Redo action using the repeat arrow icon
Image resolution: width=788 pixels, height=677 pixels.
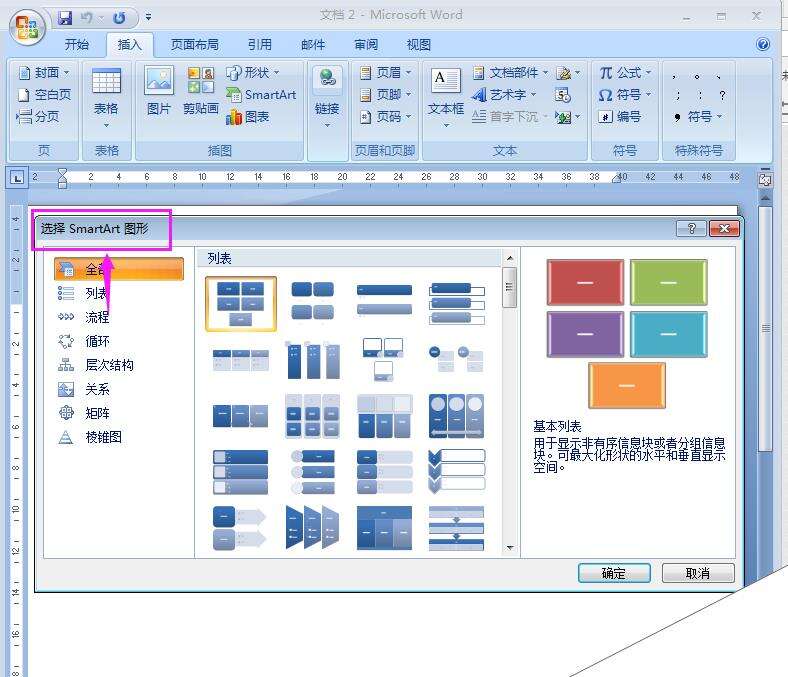120,18
